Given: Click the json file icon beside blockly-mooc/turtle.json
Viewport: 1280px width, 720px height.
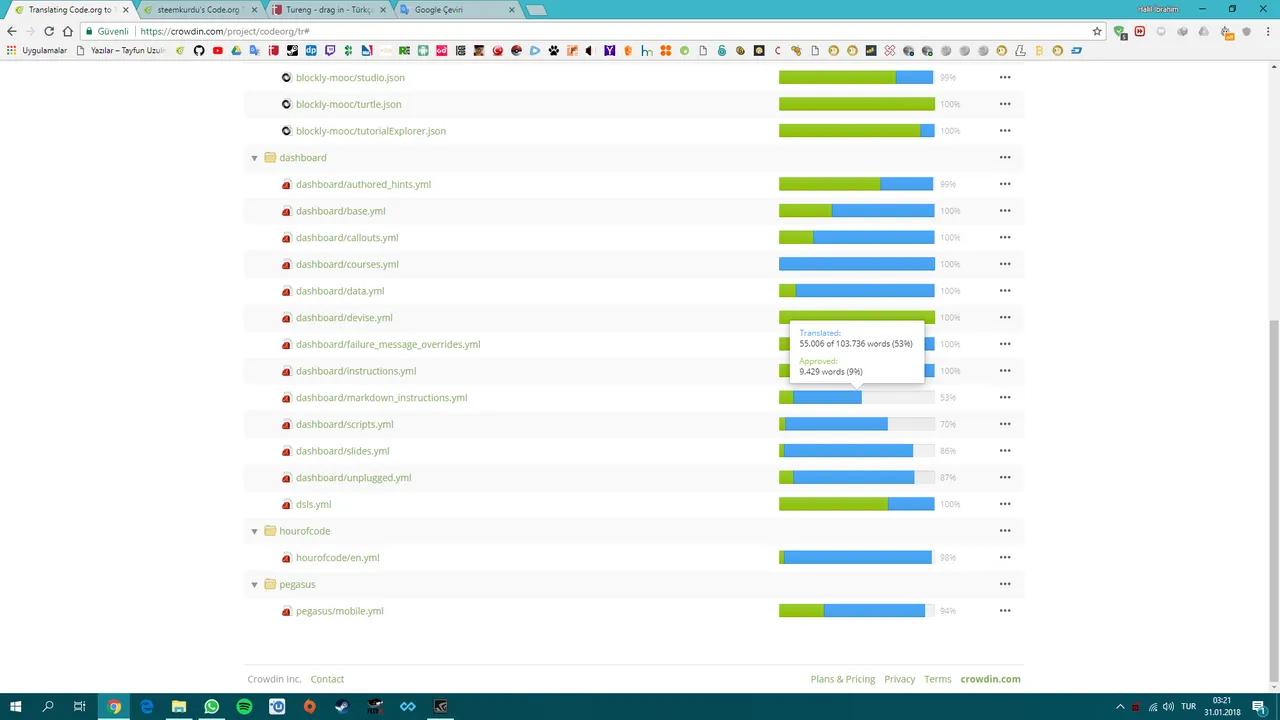Looking at the screenshot, I should (x=286, y=104).
